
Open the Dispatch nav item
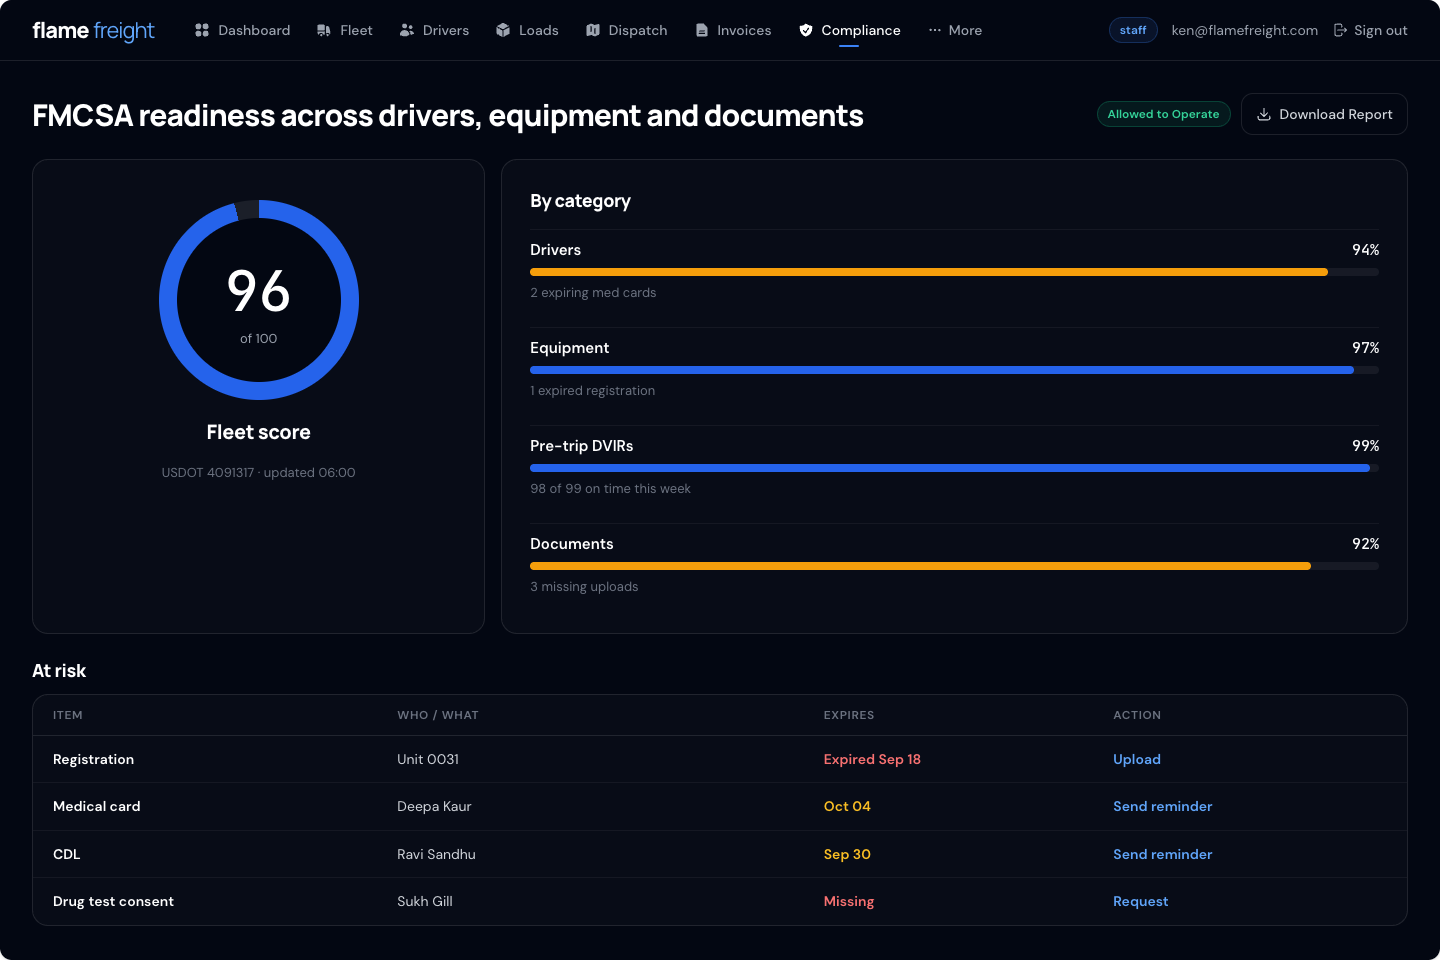627,30
